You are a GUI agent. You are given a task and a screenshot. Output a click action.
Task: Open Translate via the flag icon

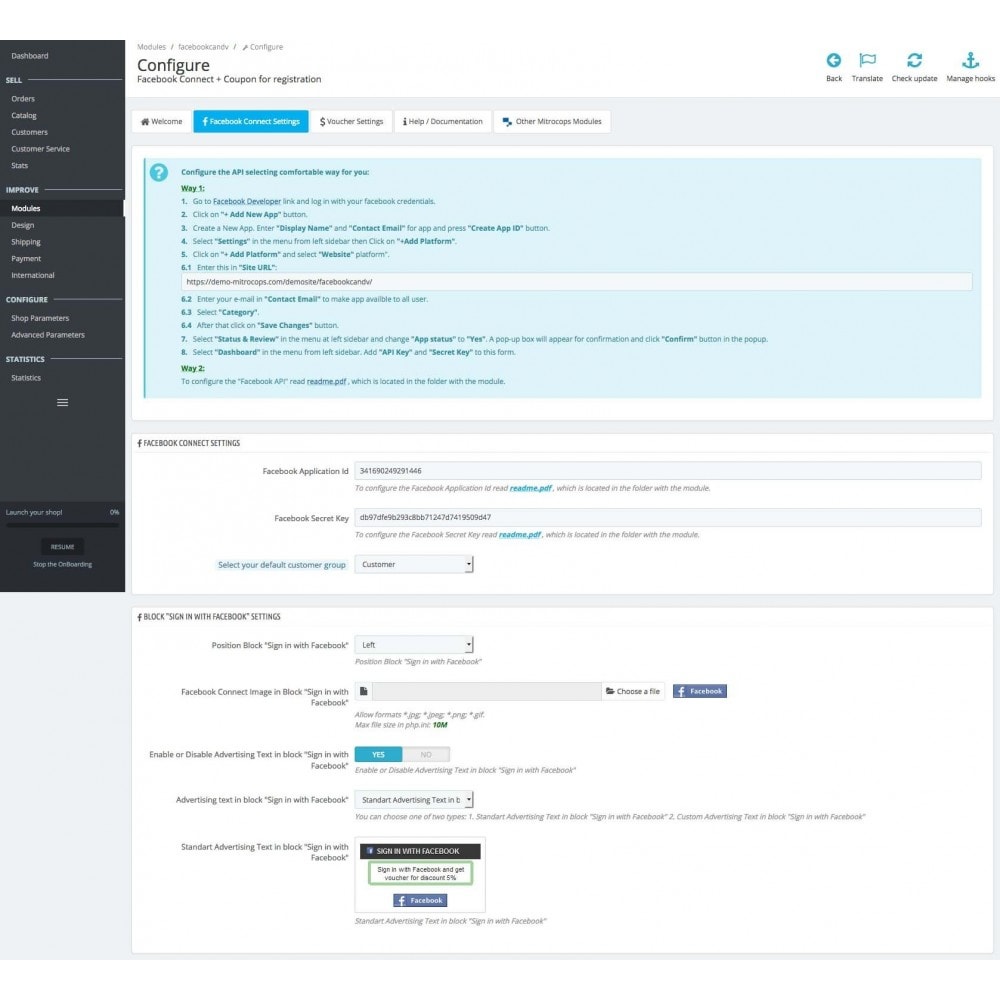pyautogui.click(x=867, y=61)
